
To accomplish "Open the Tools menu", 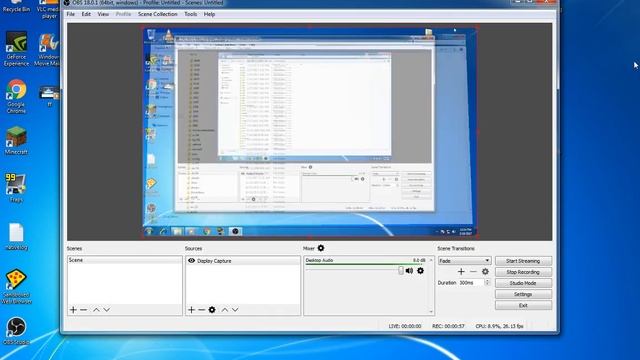I will [x=191, y=14].
